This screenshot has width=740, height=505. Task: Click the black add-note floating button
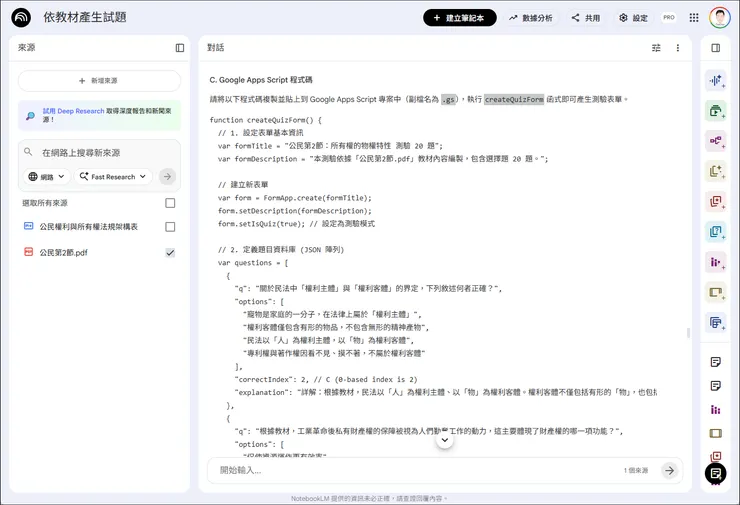[715, 473]
